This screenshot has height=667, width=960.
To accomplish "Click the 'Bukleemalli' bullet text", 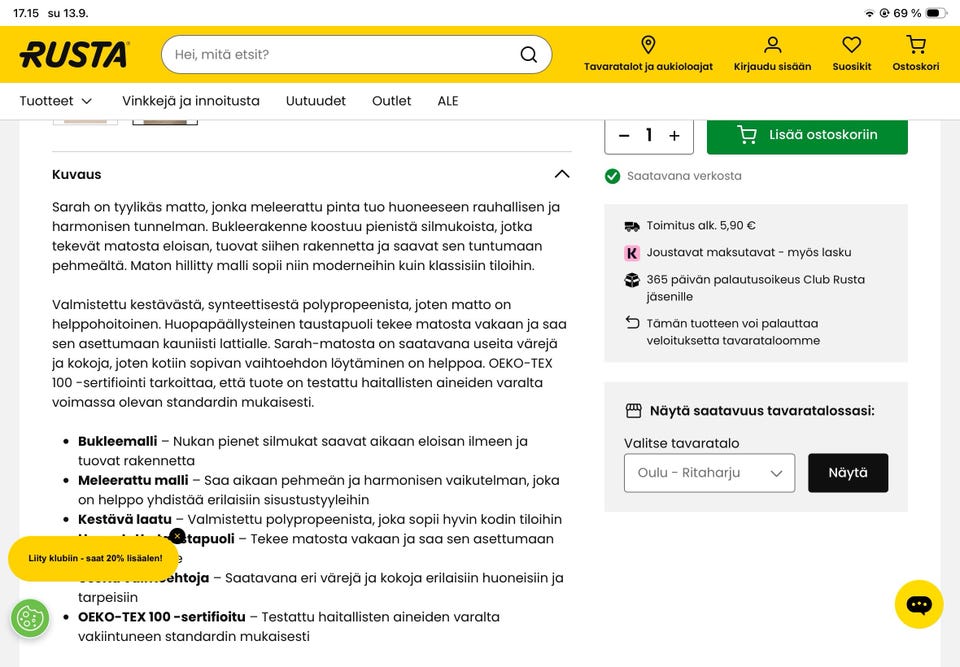I will point(118,441).
